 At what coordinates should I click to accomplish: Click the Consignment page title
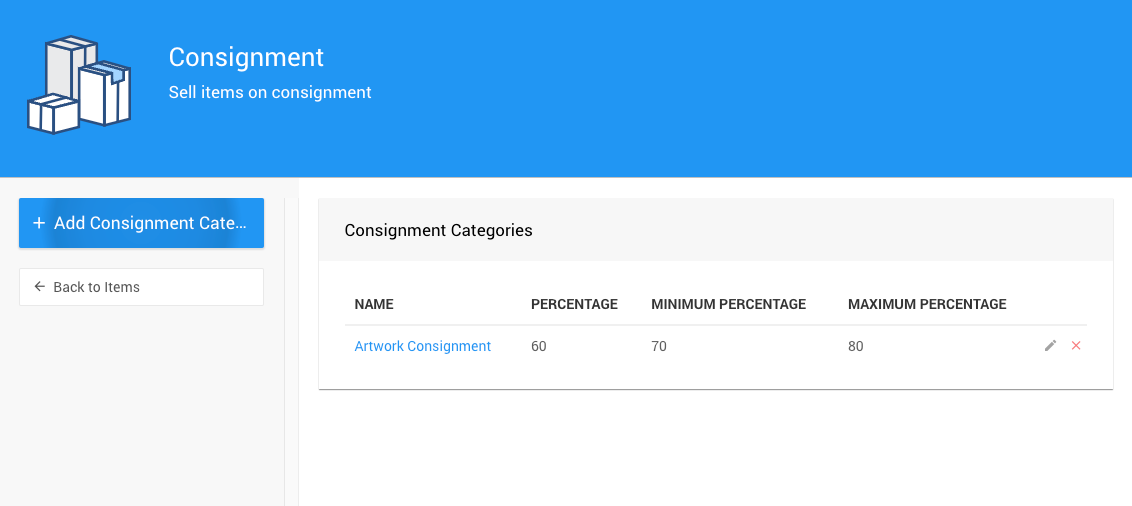pyautogui.click(x=246, y=57)
